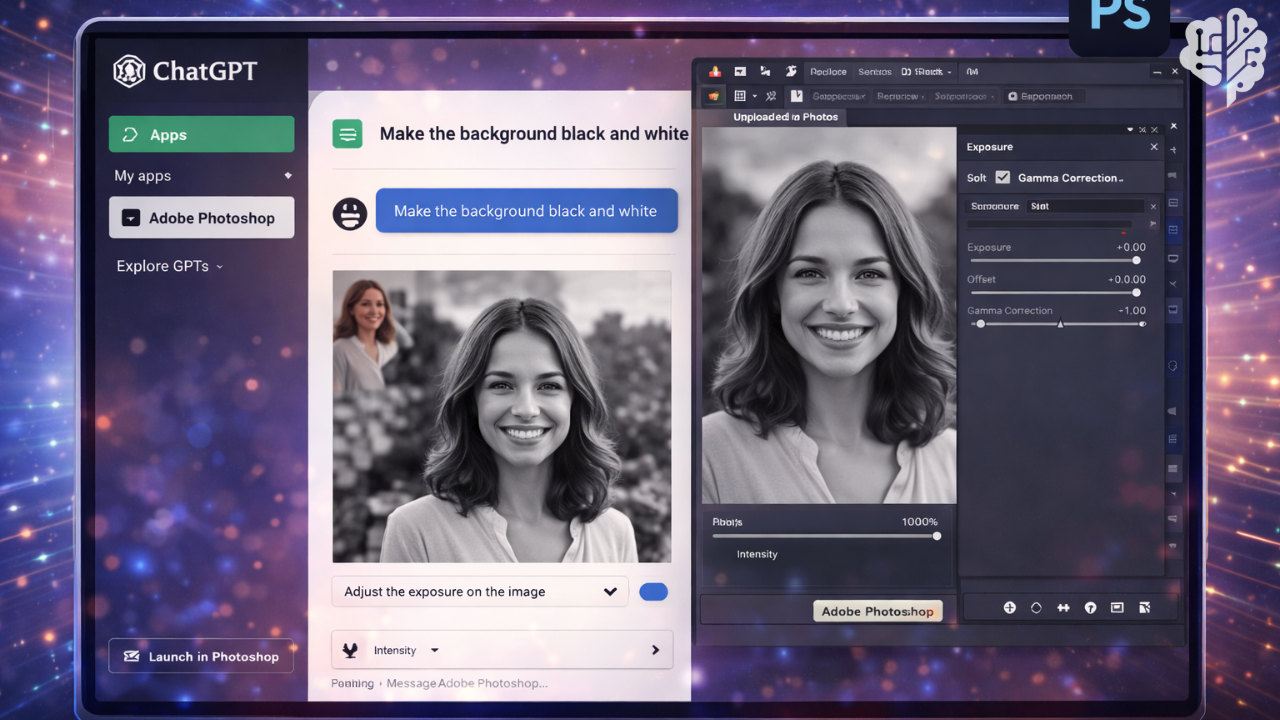Switch to the Uploaded in Photos tab
Screen dimensions: 1280x720
click(x=785, y=117)
